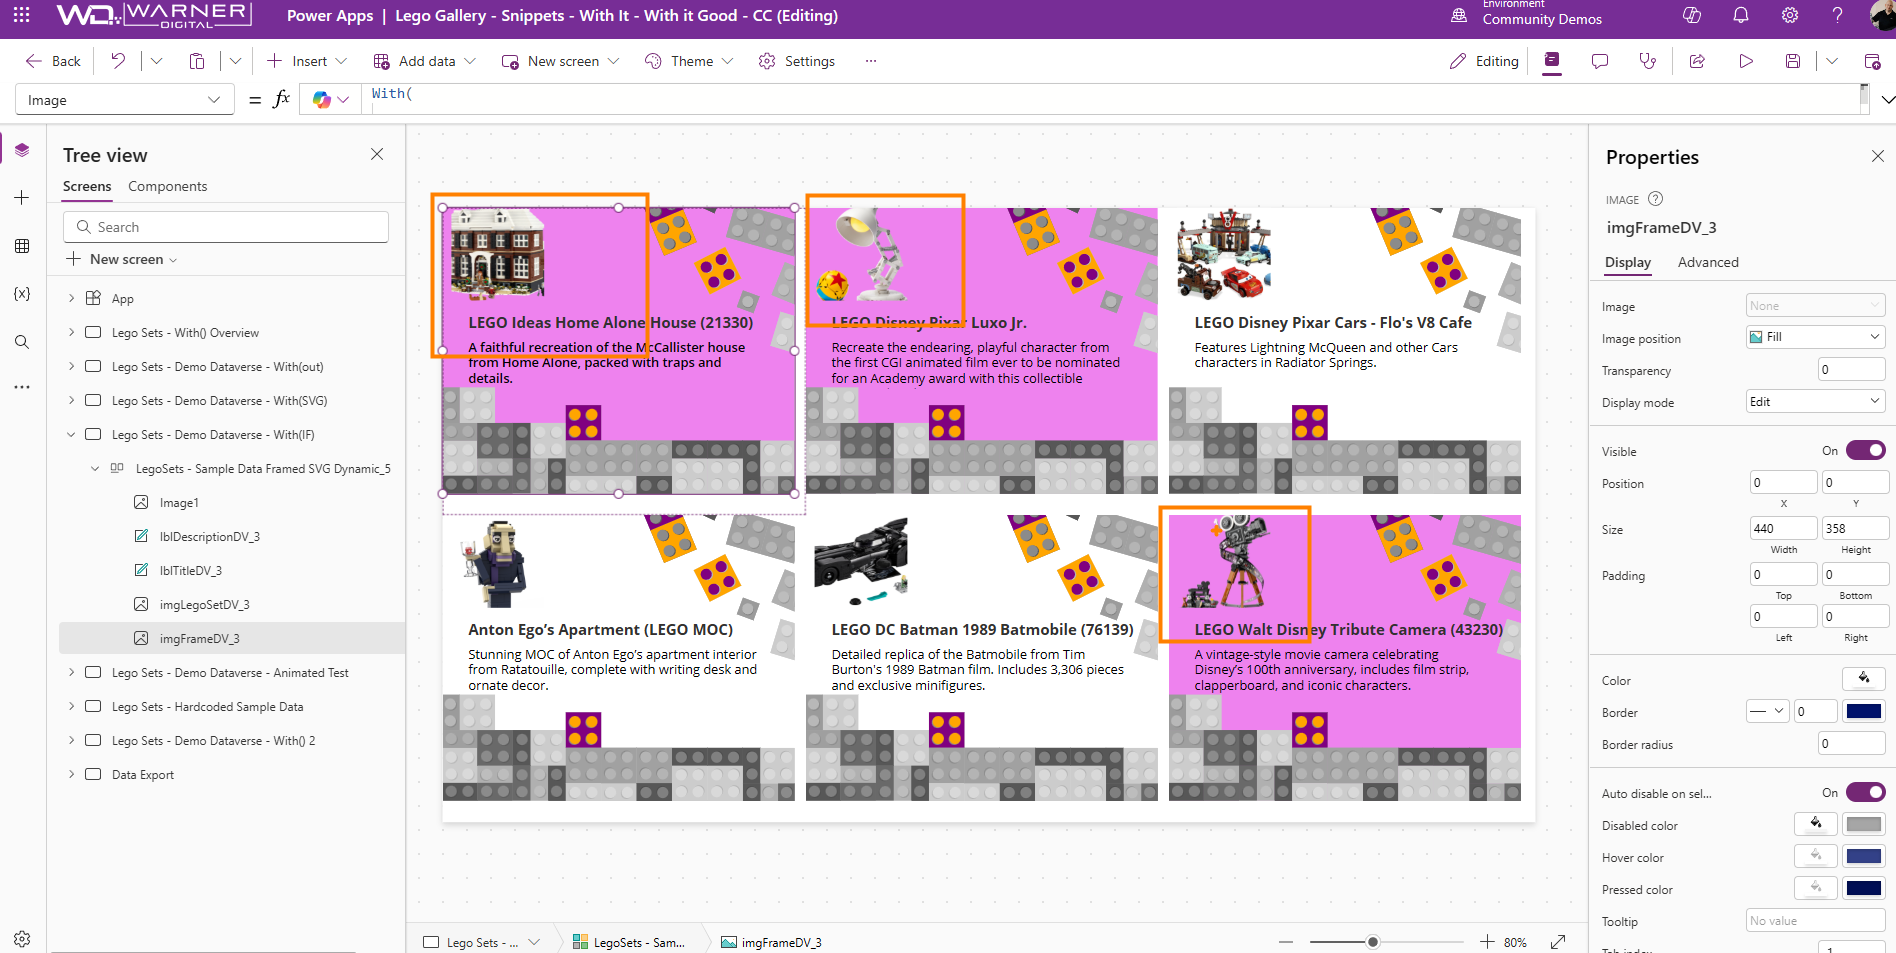Select imgLegoSetDV_3 in tree

point(204,605)
